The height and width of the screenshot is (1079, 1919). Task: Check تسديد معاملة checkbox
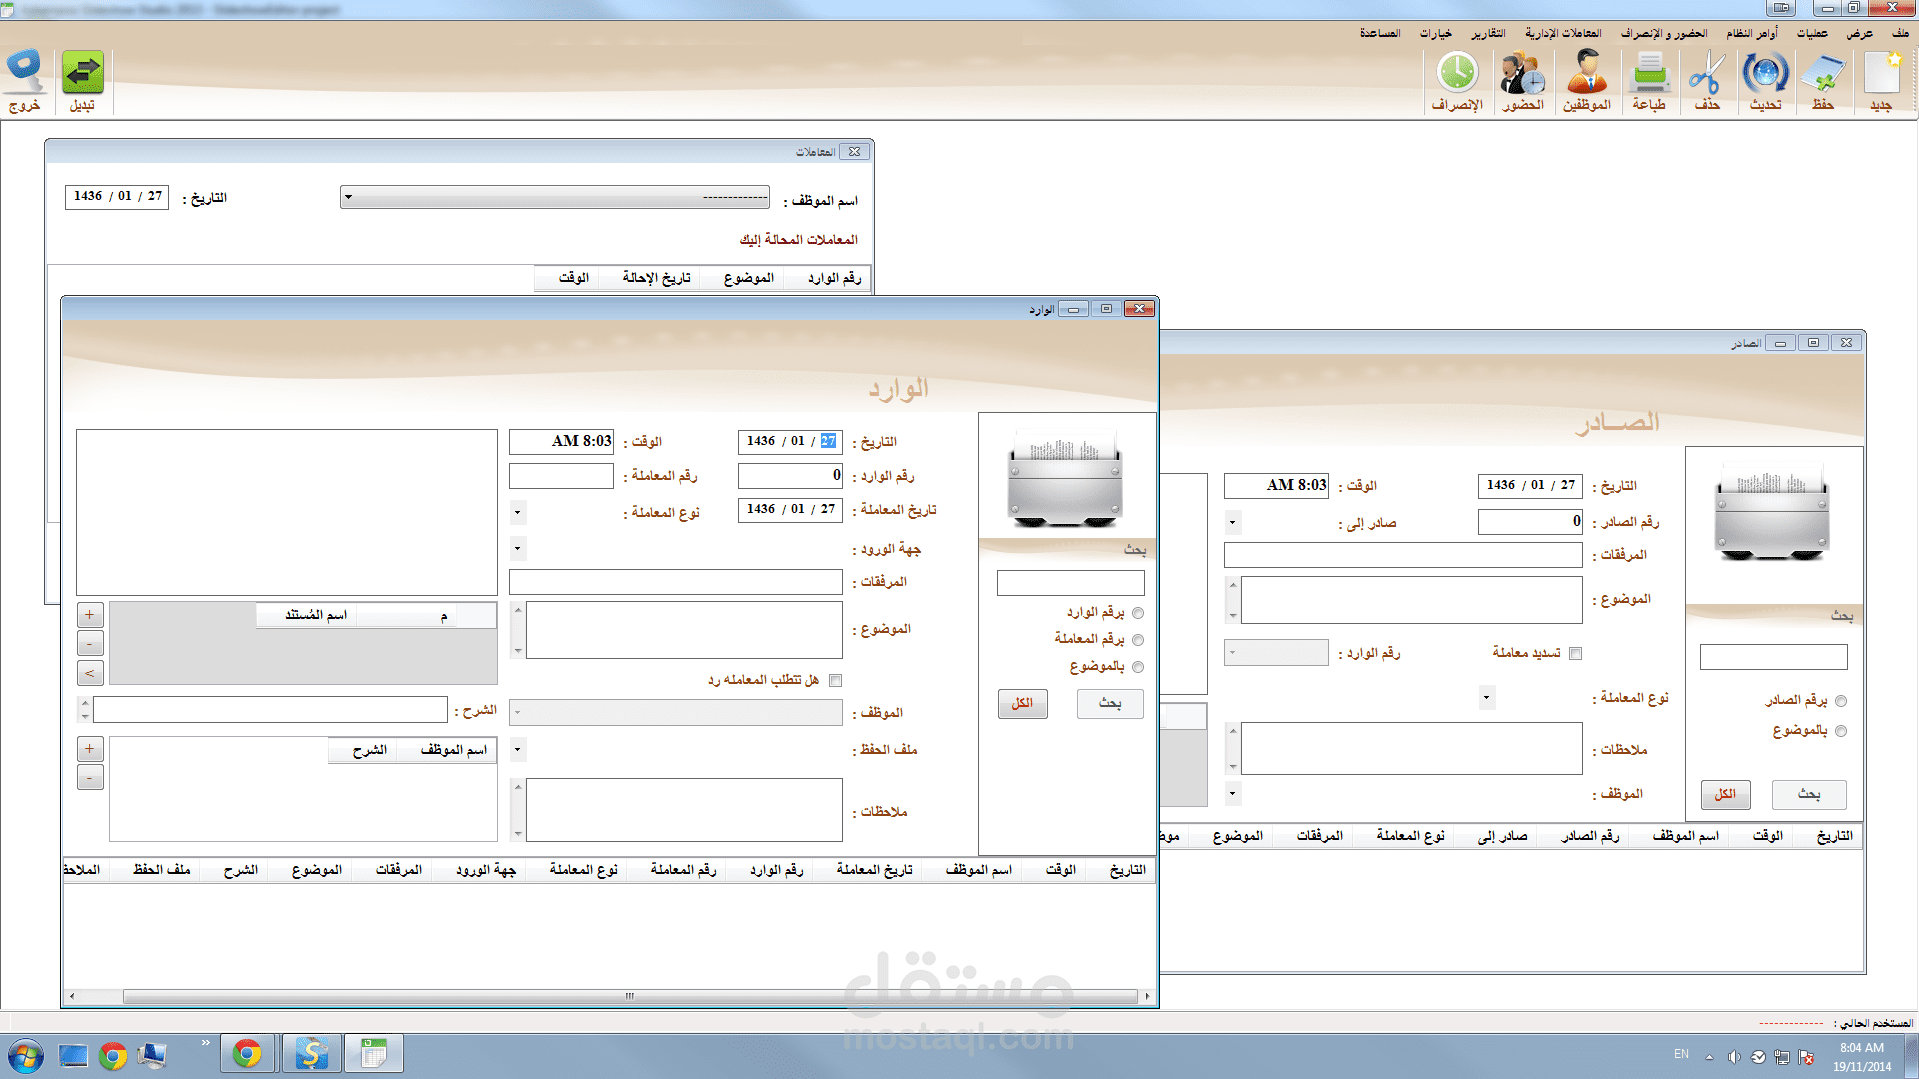[x=1576, y=654]
